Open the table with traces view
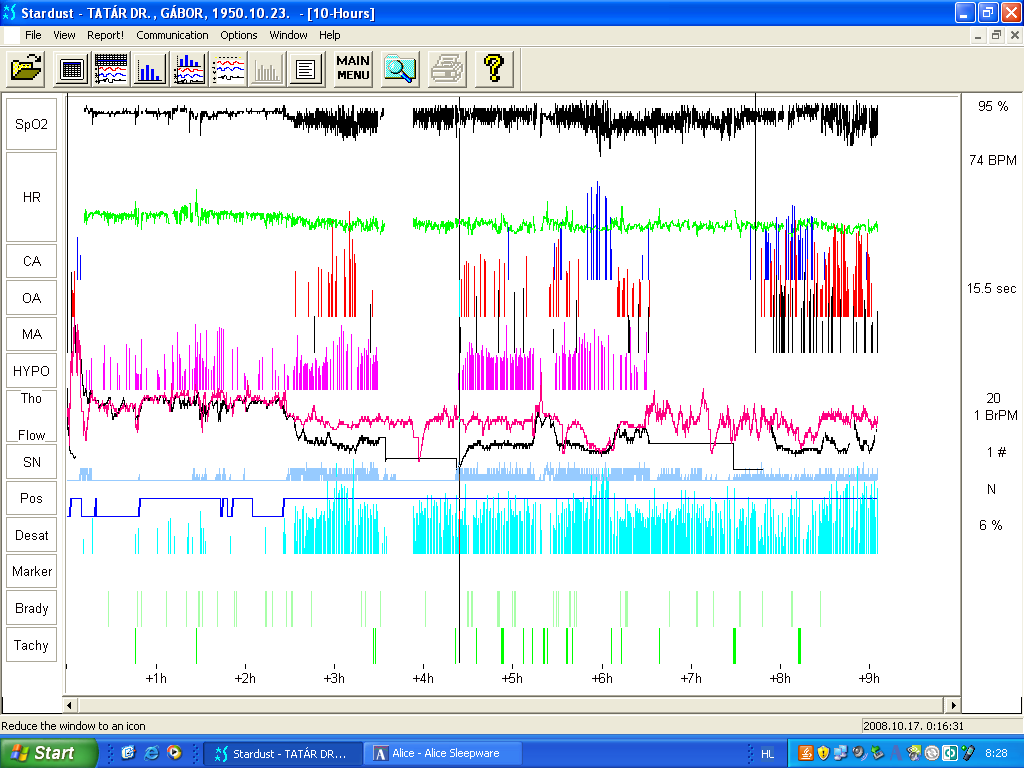 pyautogui.click(x=111, y=68)
